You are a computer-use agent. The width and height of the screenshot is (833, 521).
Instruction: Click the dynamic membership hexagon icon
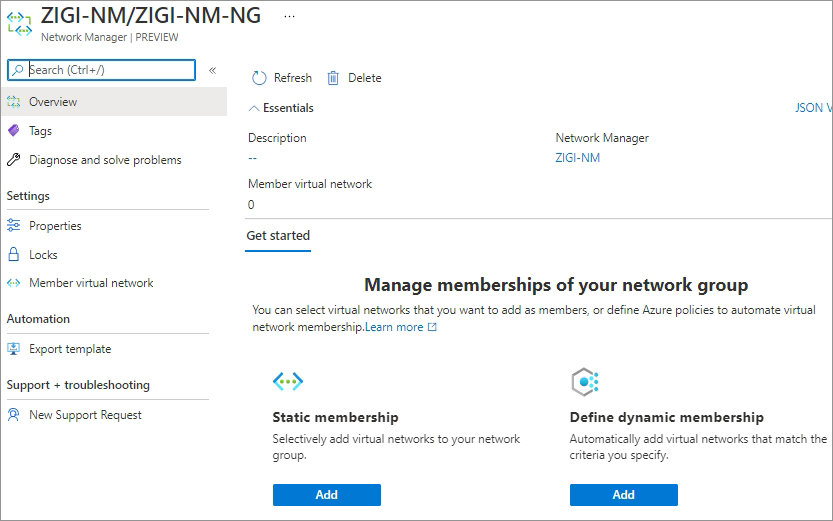coord(584,381)
